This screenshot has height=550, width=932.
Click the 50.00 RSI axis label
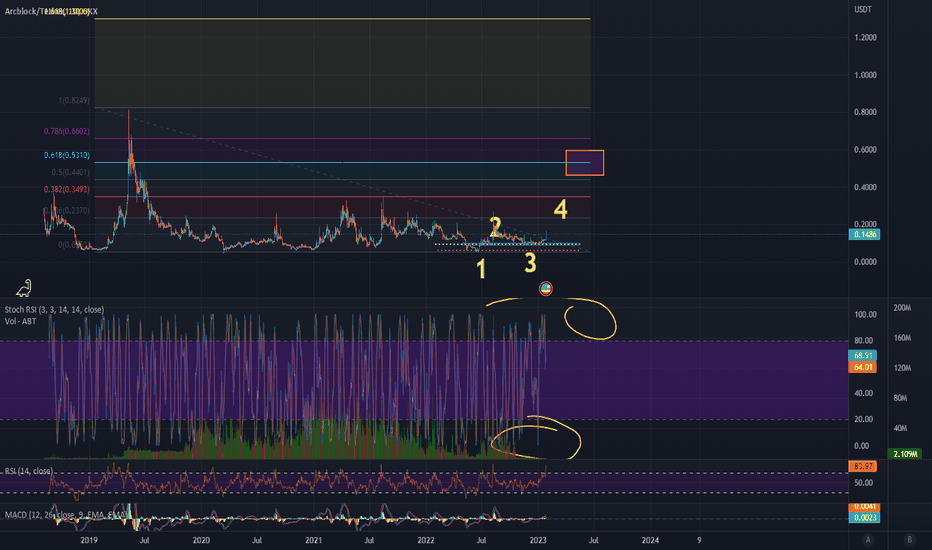pyautogui.click(x=863, y=483)
